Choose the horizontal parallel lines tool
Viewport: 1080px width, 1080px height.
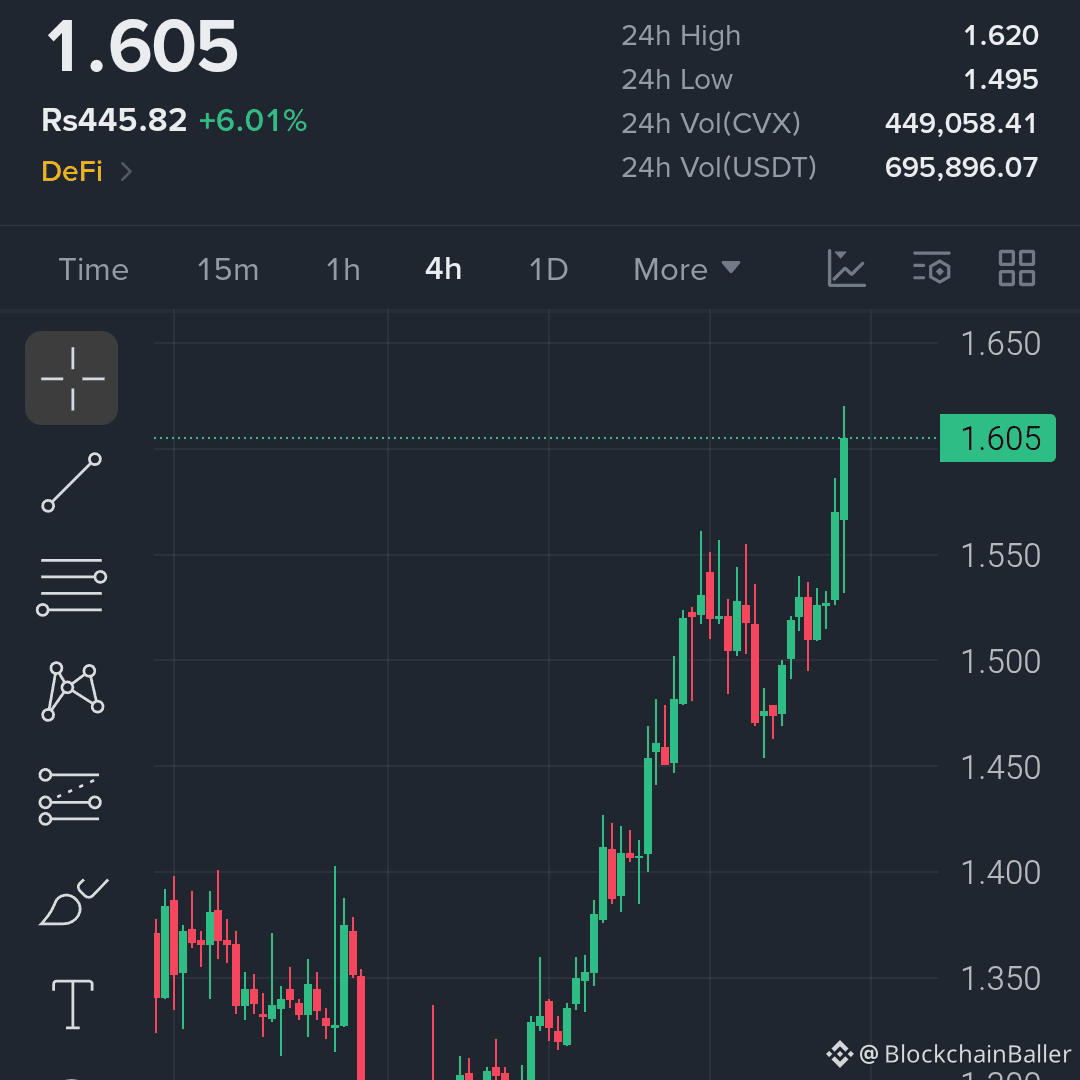click(72, 586)
